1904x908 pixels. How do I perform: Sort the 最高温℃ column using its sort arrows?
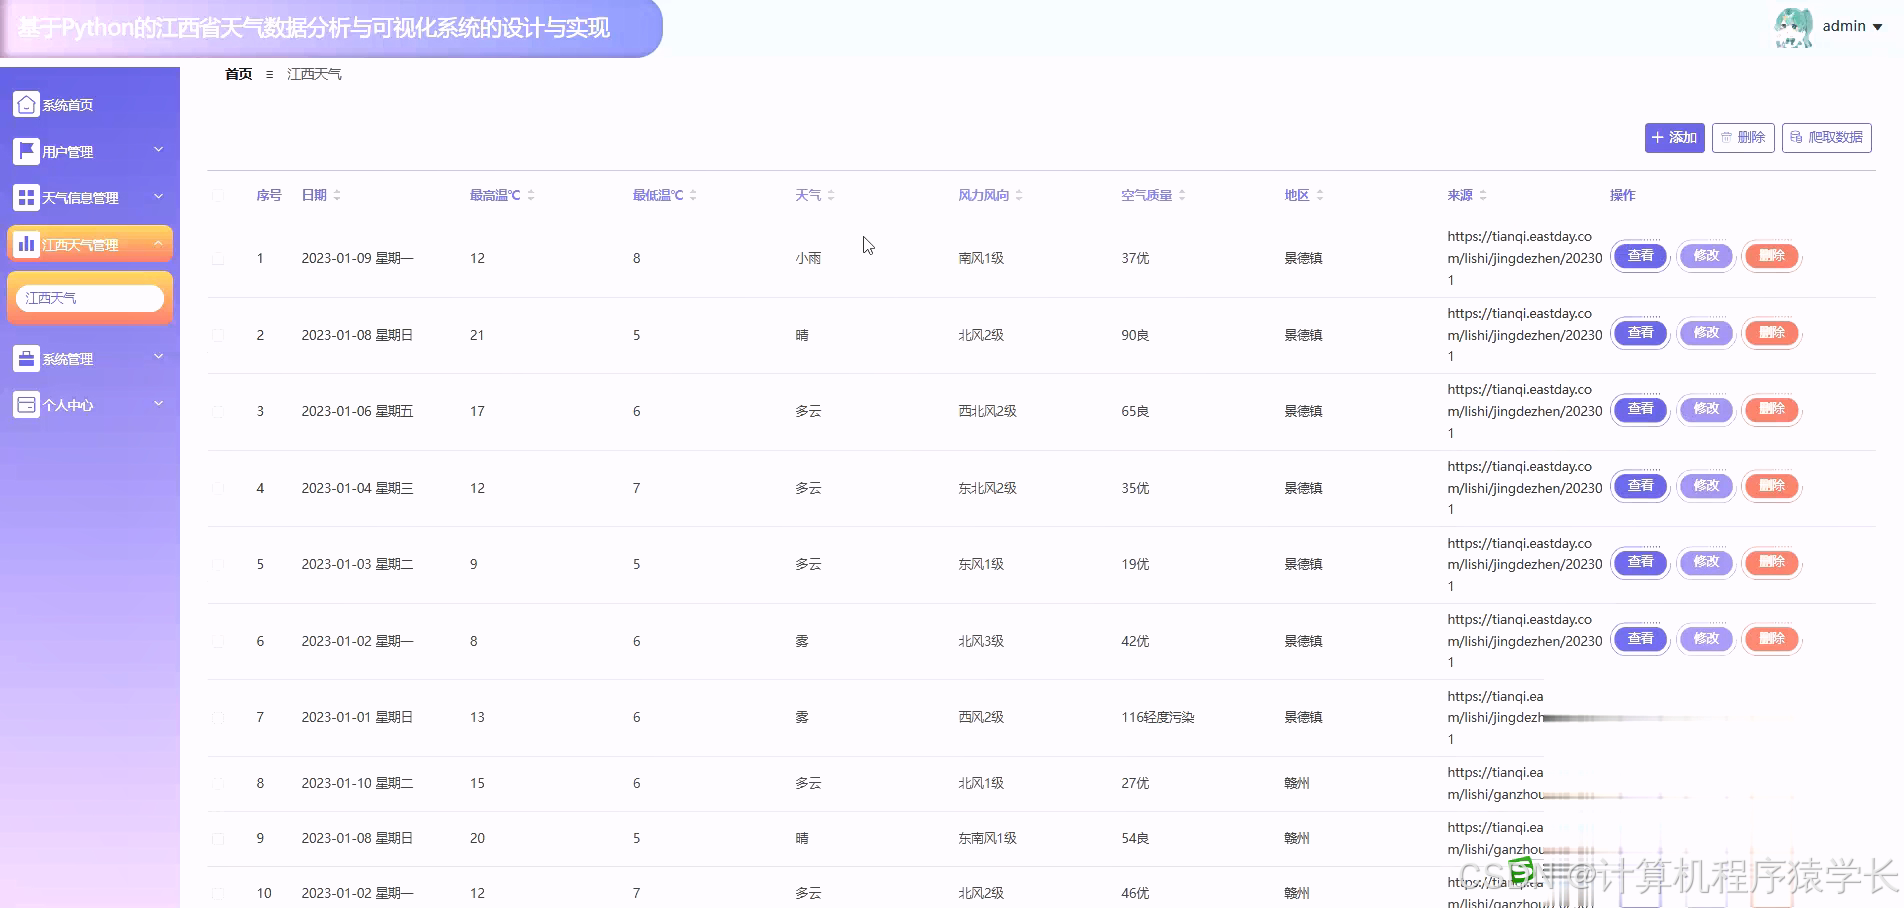[531, 195]
